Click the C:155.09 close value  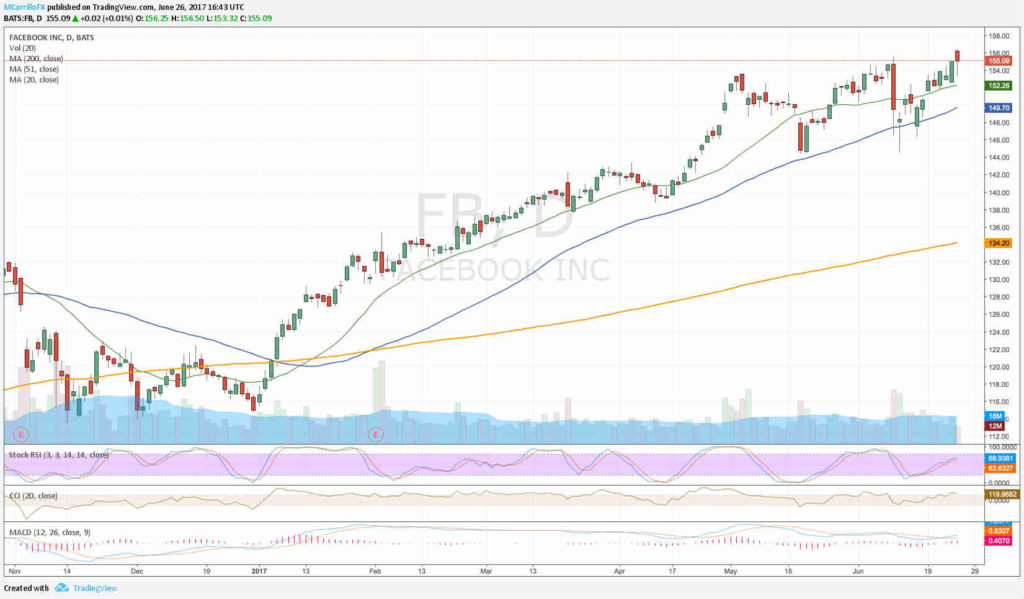pos(256,18)
